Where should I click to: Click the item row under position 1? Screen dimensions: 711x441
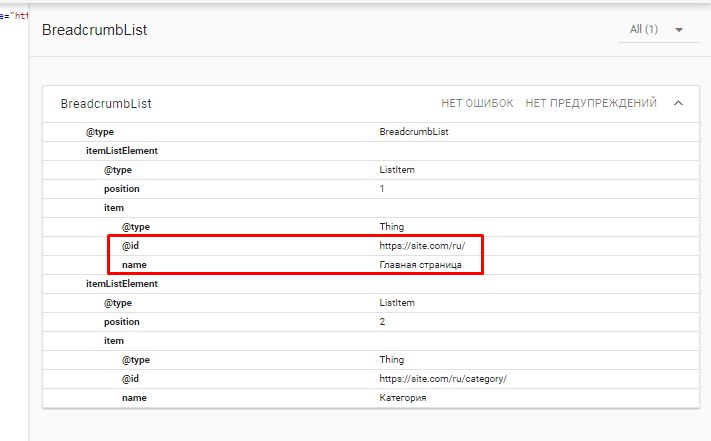371,208
